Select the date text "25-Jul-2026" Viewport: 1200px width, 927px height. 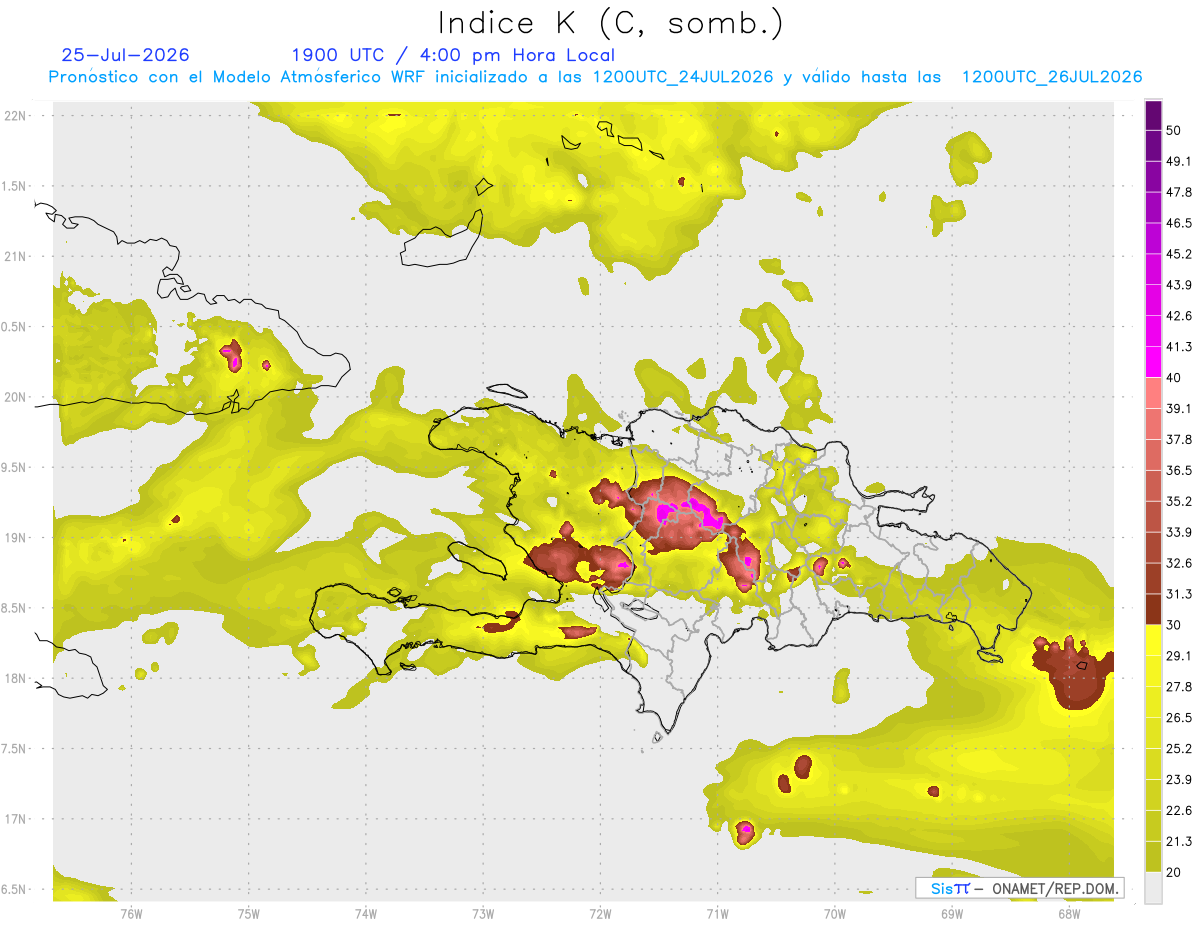click(125, 55)
